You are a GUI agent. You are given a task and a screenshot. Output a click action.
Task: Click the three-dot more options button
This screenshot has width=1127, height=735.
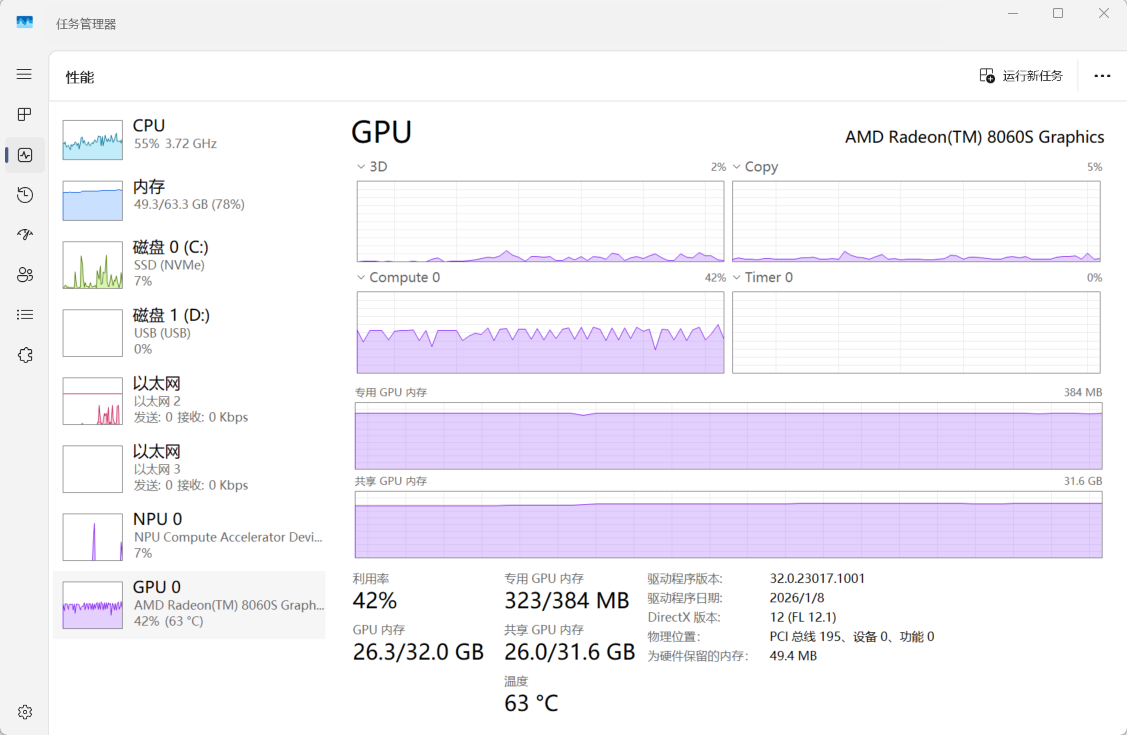click(1102, 76)
